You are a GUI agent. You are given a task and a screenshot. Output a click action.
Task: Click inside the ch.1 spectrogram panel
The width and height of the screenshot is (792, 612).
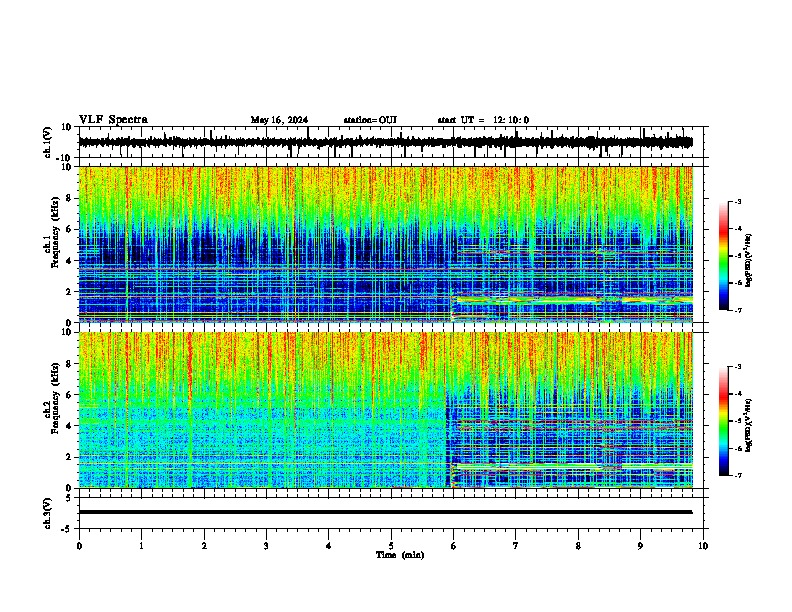point(385,244)
